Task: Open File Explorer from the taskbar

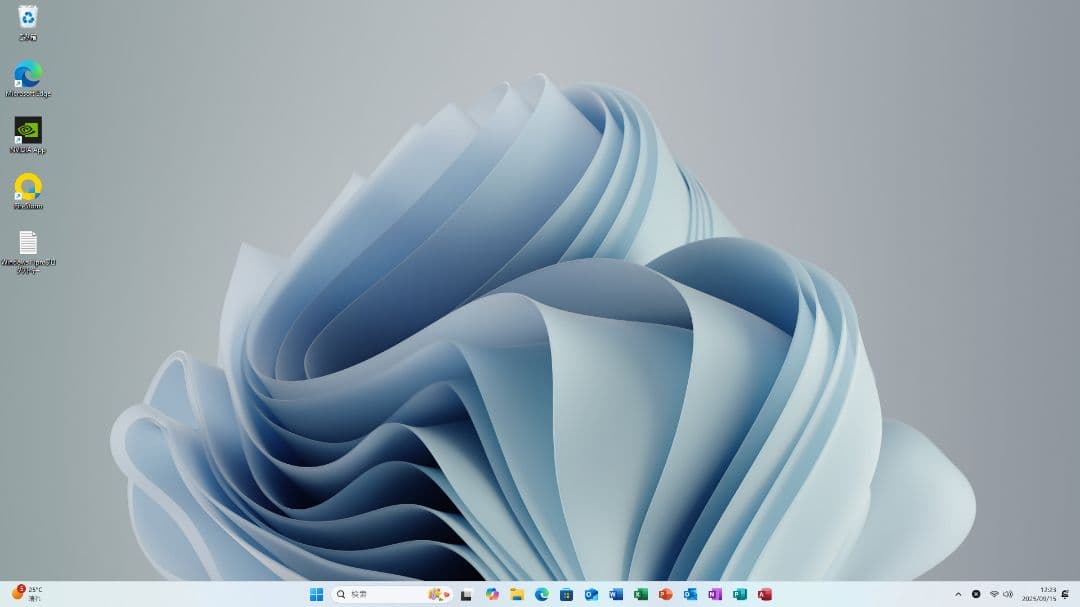Action: point(517,594)
